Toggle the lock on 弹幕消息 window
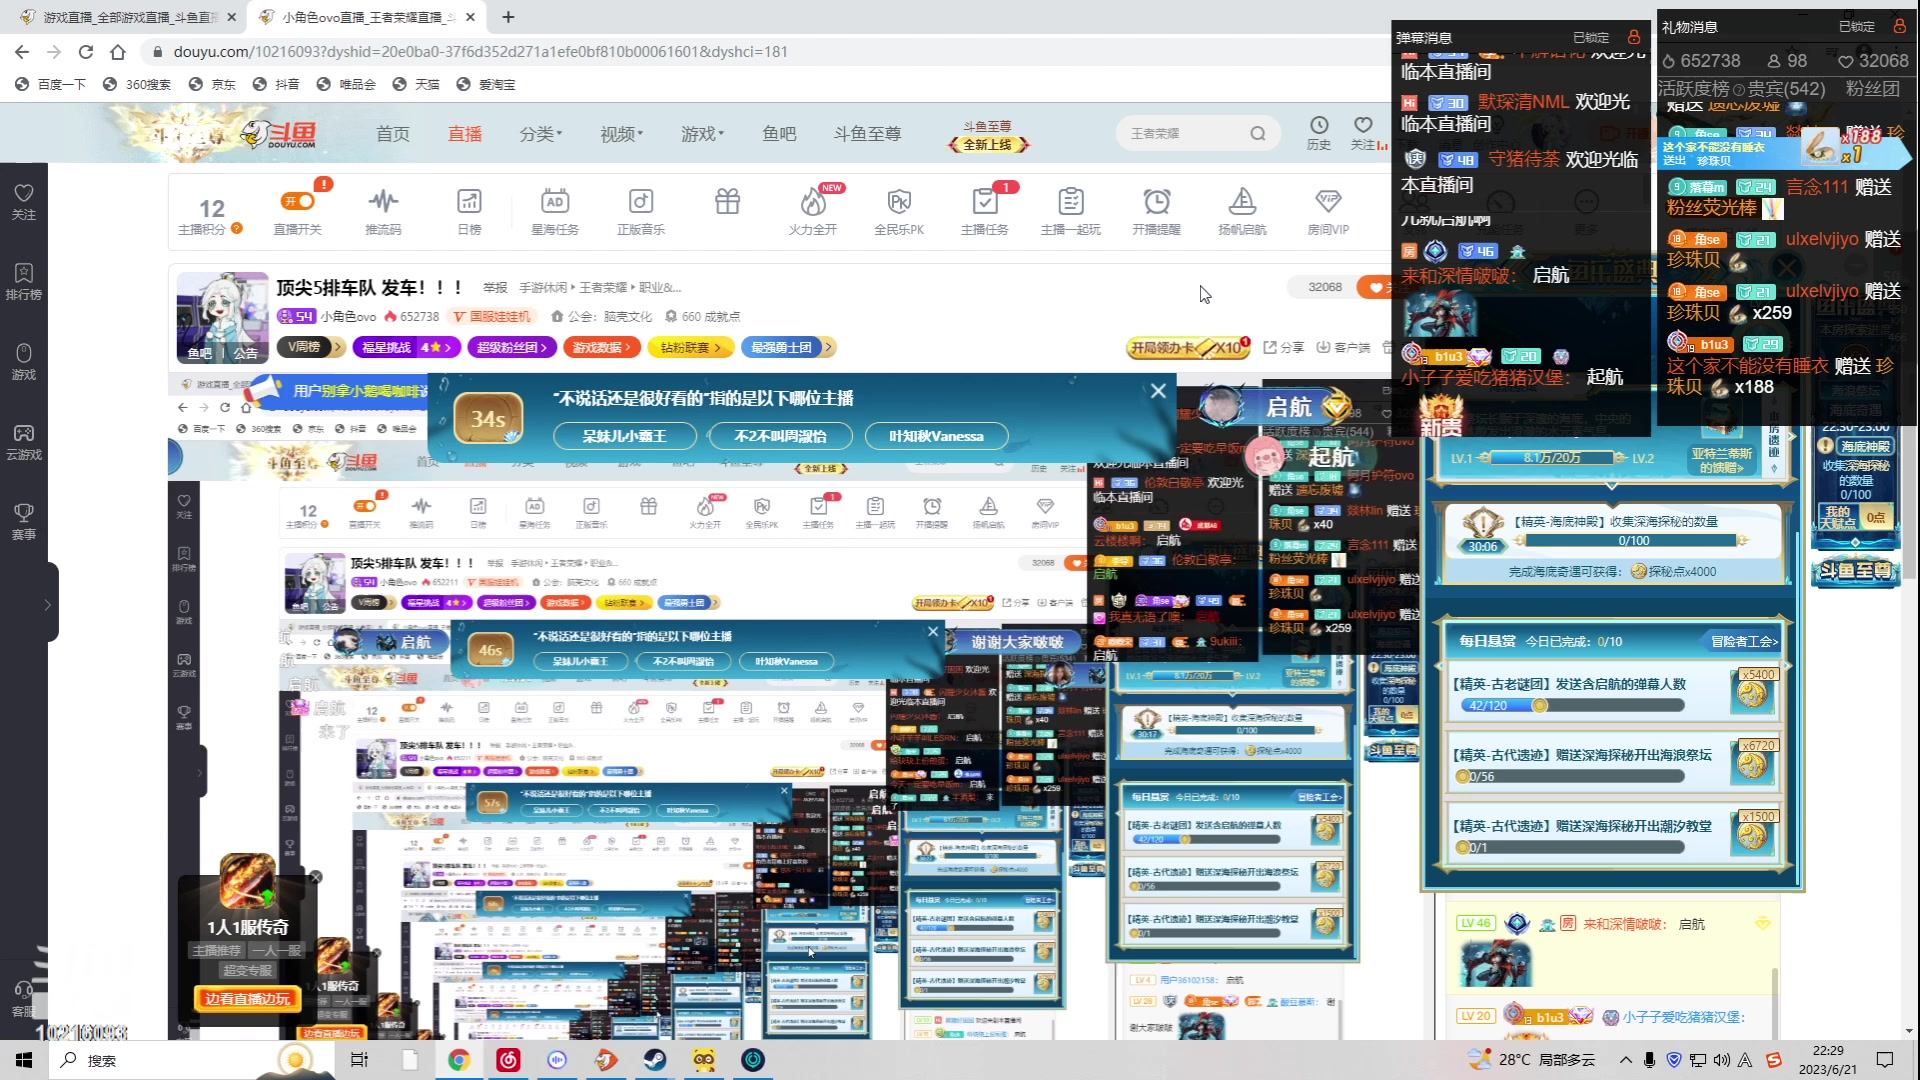Screen dimensions: 1920x1080 pyautogui.click(x=1634, y=37)
